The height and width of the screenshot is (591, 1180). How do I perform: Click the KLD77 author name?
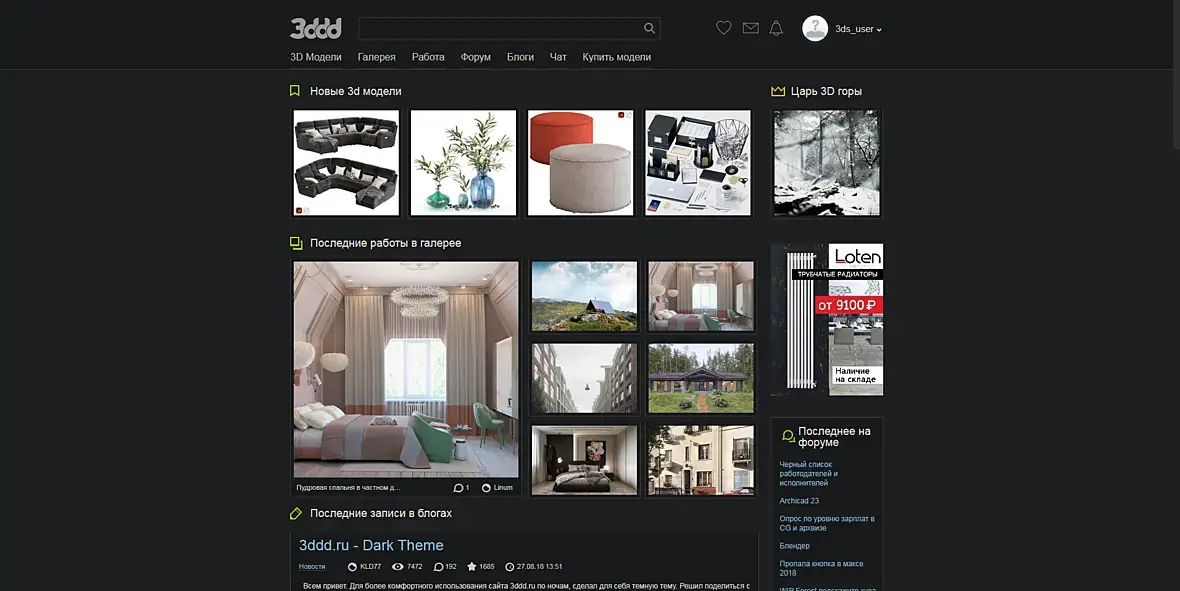(370, 567)
